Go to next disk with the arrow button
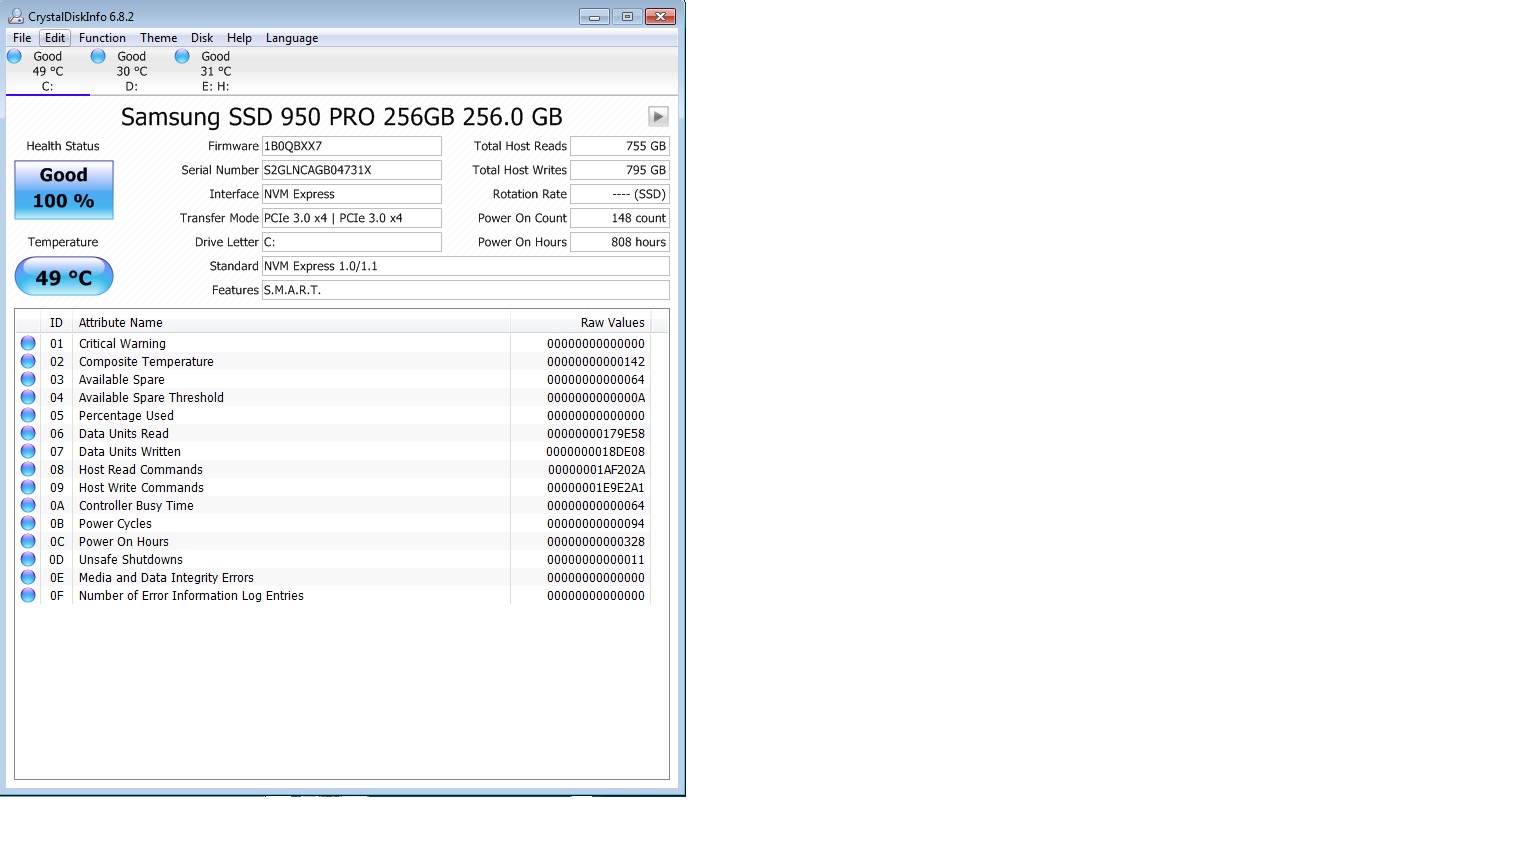 [x=658, y=117]
